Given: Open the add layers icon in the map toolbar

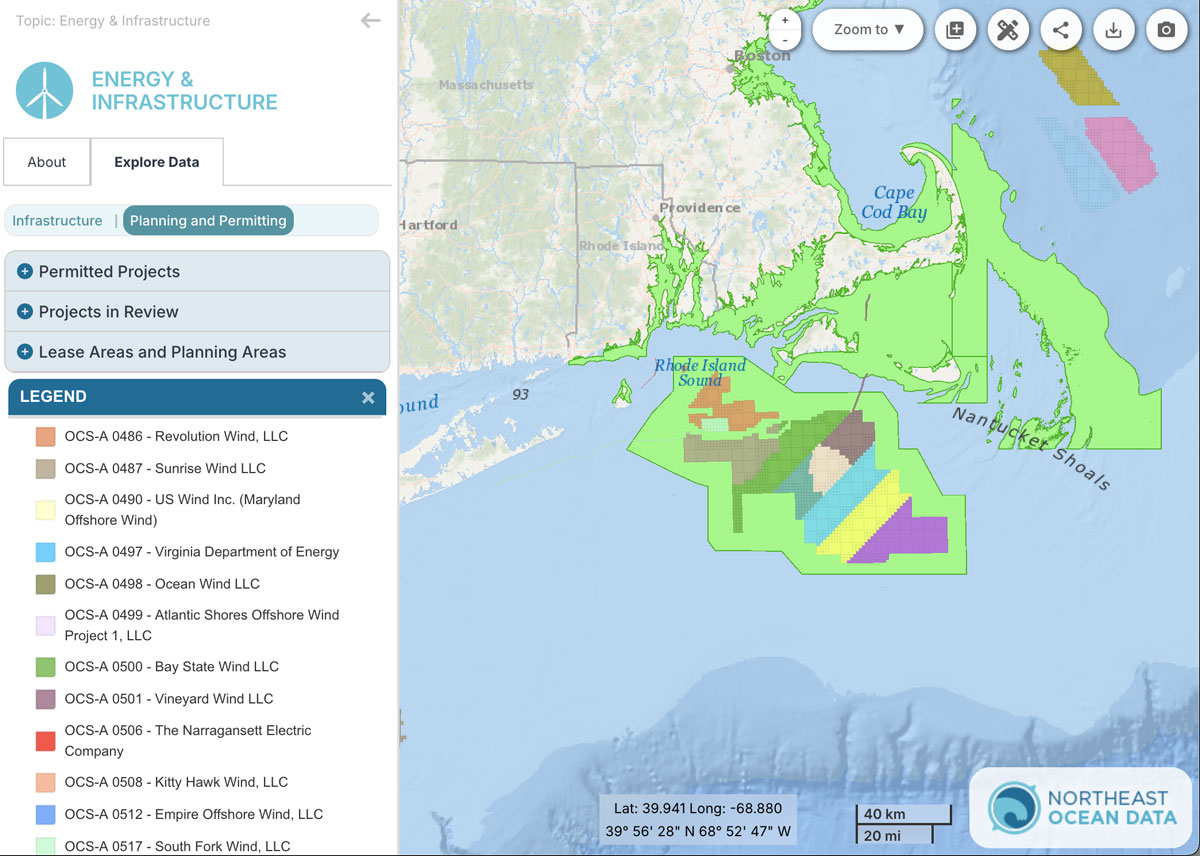Looking at the screenshot, I should click(x=955, y=30).
